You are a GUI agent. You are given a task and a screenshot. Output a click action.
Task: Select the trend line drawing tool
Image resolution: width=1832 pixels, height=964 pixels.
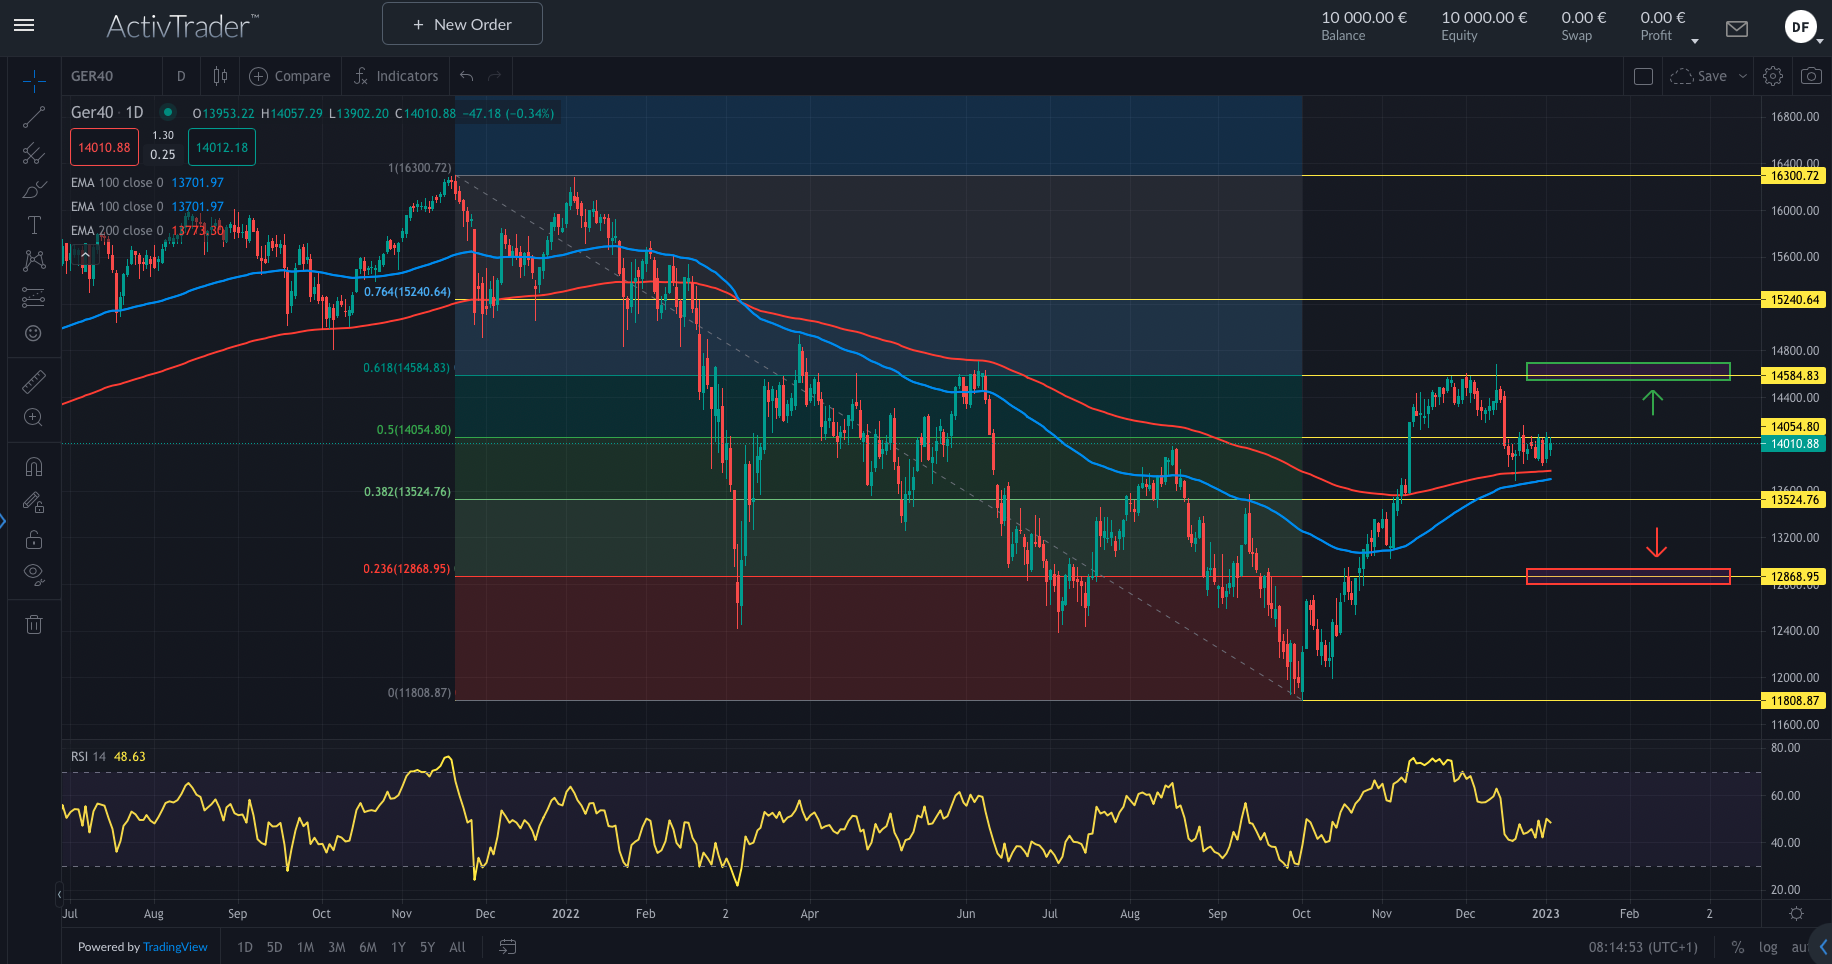coord(34,116)
